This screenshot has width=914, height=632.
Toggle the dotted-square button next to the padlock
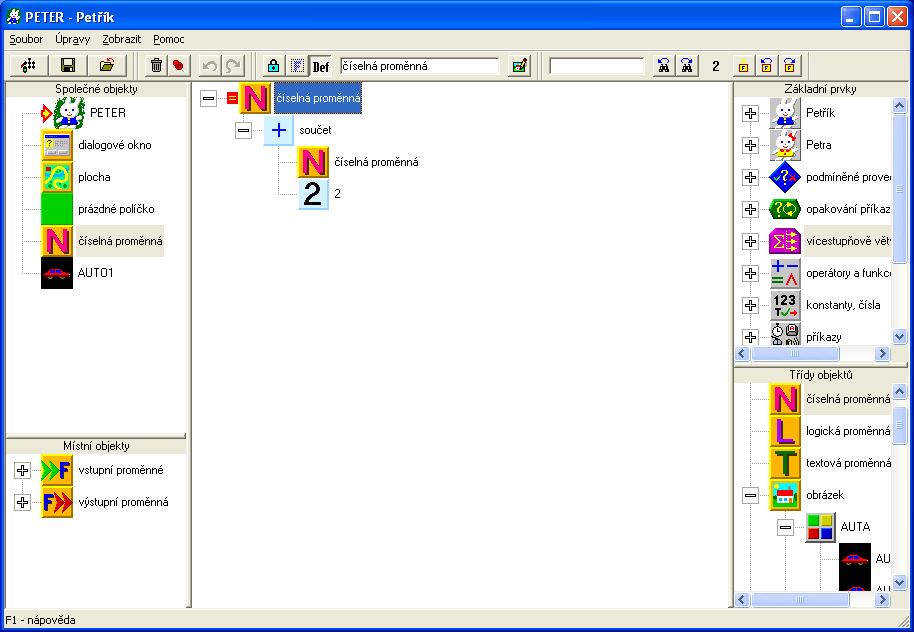[x=297, y=66]
